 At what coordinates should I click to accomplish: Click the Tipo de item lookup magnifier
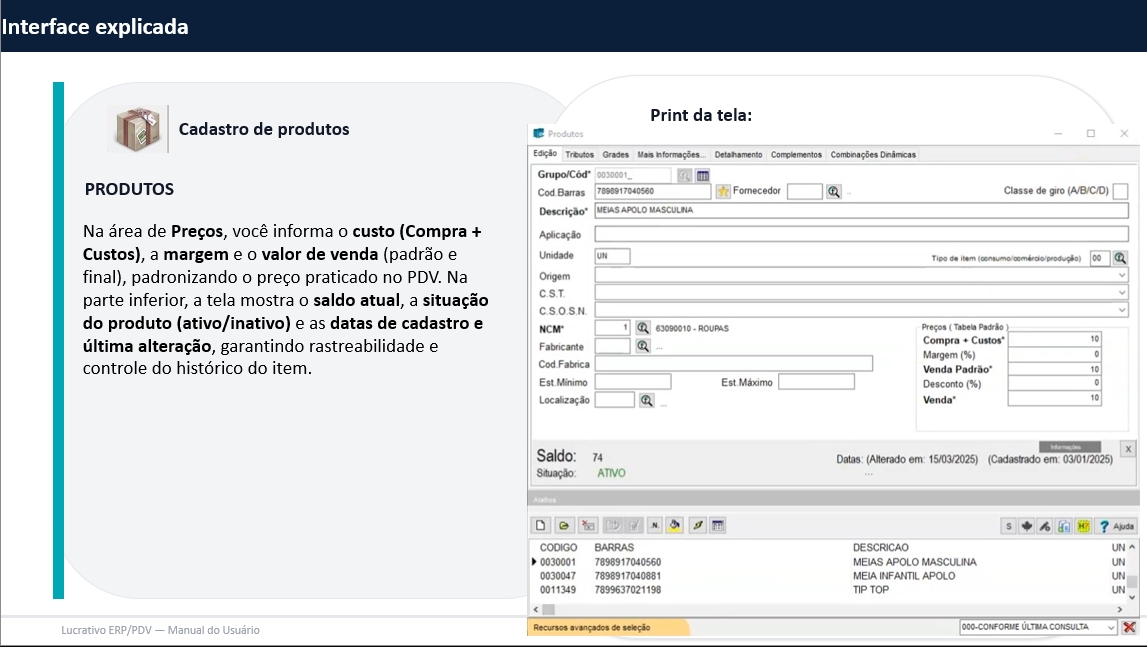point(1120,258)
